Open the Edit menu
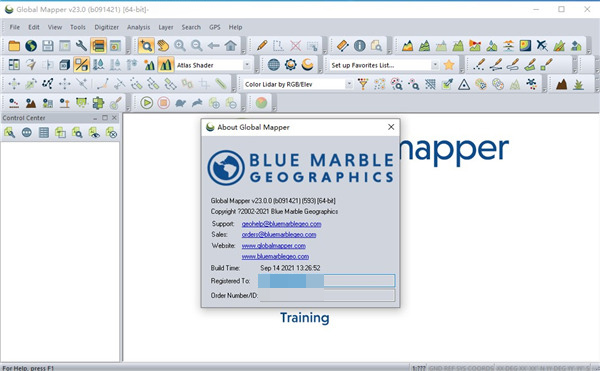Image resolution: width=600 pixels, height=371 pixels. tap(34, 27)
